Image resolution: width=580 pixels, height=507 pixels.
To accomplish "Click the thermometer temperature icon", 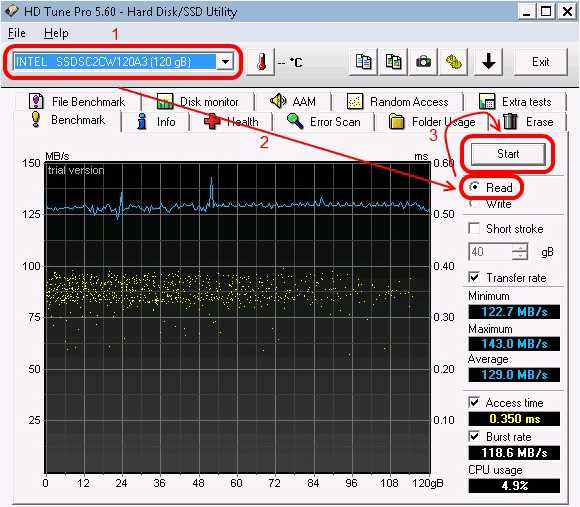I will pyautogui.click(x=261, y=62).
